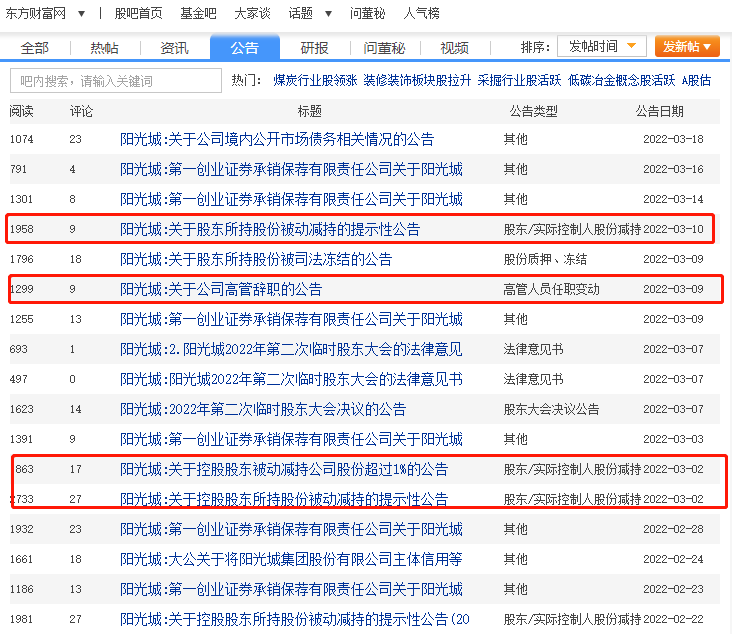Focus the 吧内搜索 keyword input field
732x634 pixels.
pos(116,81)
